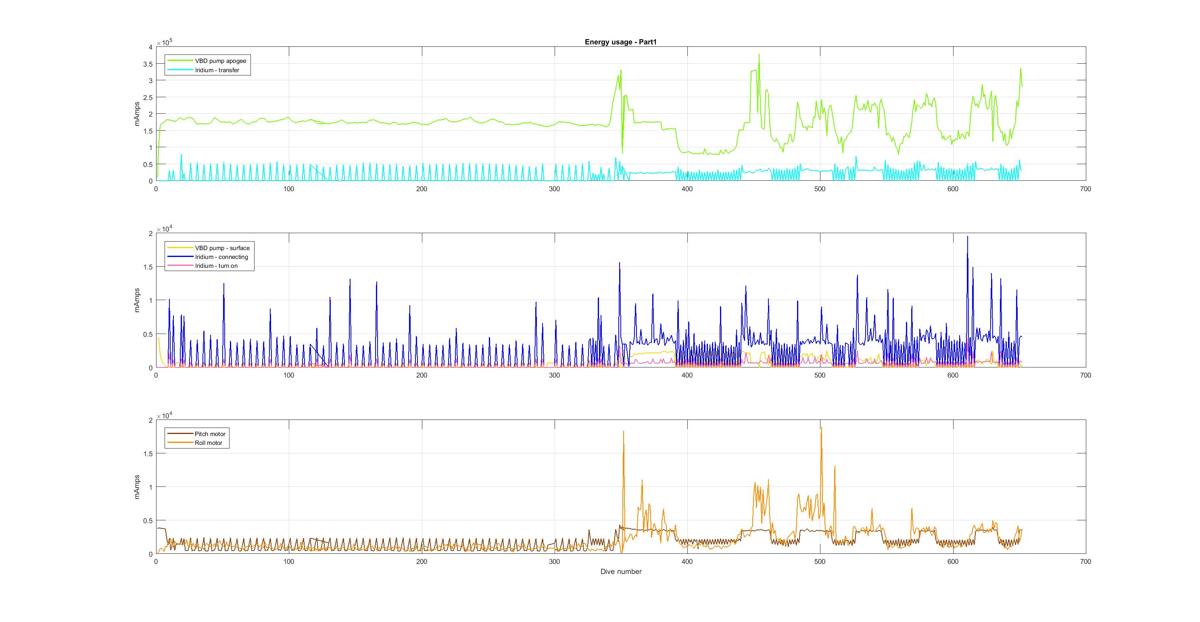
Task: Click y-axis tick '1.5' on the bottom plot
Action: 147,453
